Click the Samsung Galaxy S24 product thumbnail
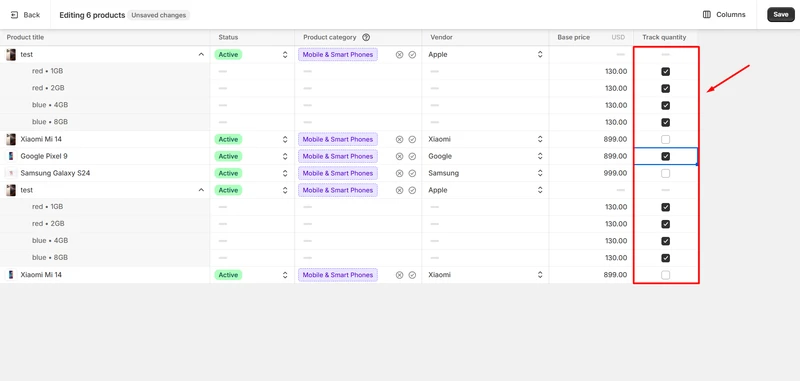 tap(11, 173)
